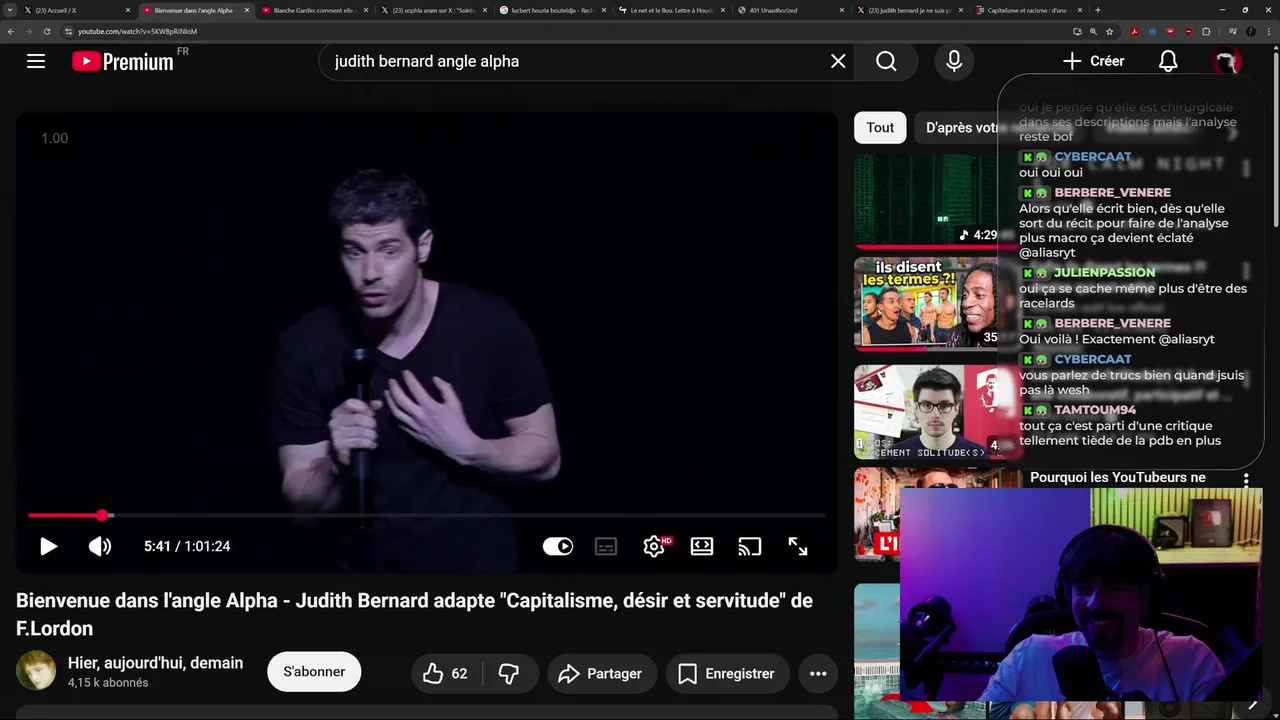1280x720 pixels.
Task: Click TAMTOUM94 username in chat overlay
Action: click(x=1095, y=411)
